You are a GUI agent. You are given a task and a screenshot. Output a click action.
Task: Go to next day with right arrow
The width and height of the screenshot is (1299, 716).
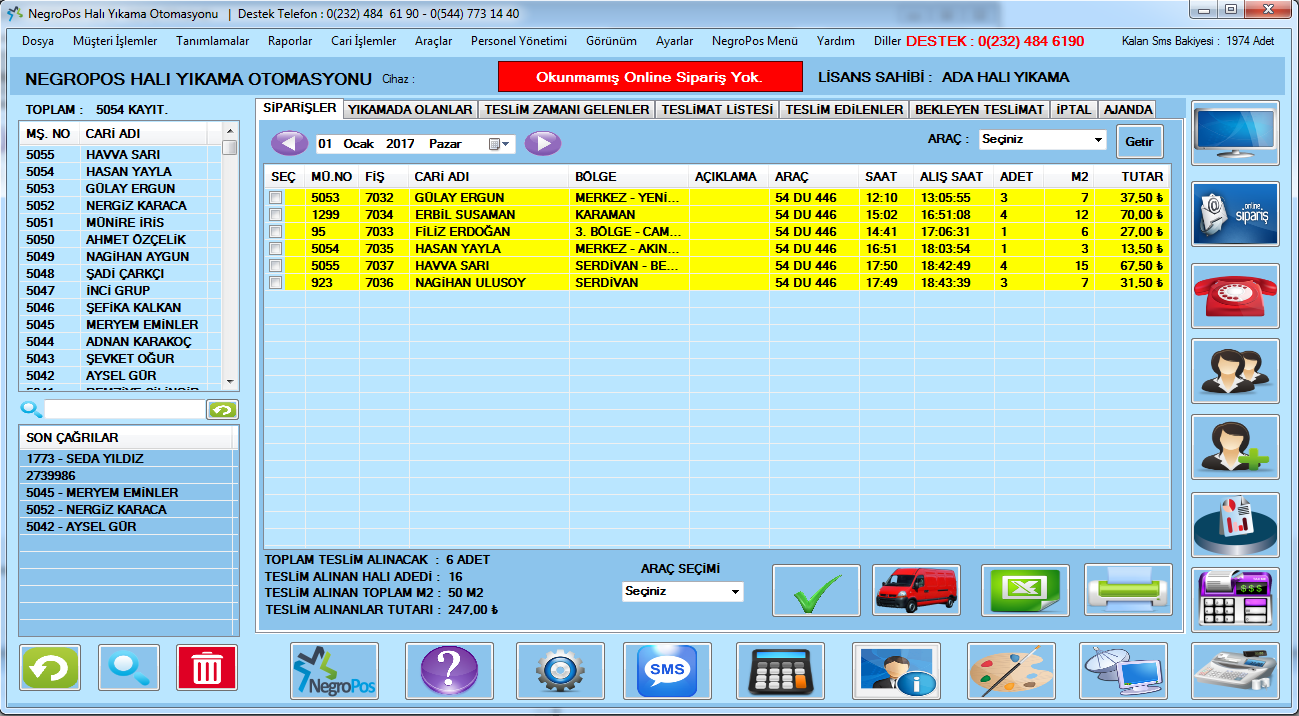[x=543, y=143]
